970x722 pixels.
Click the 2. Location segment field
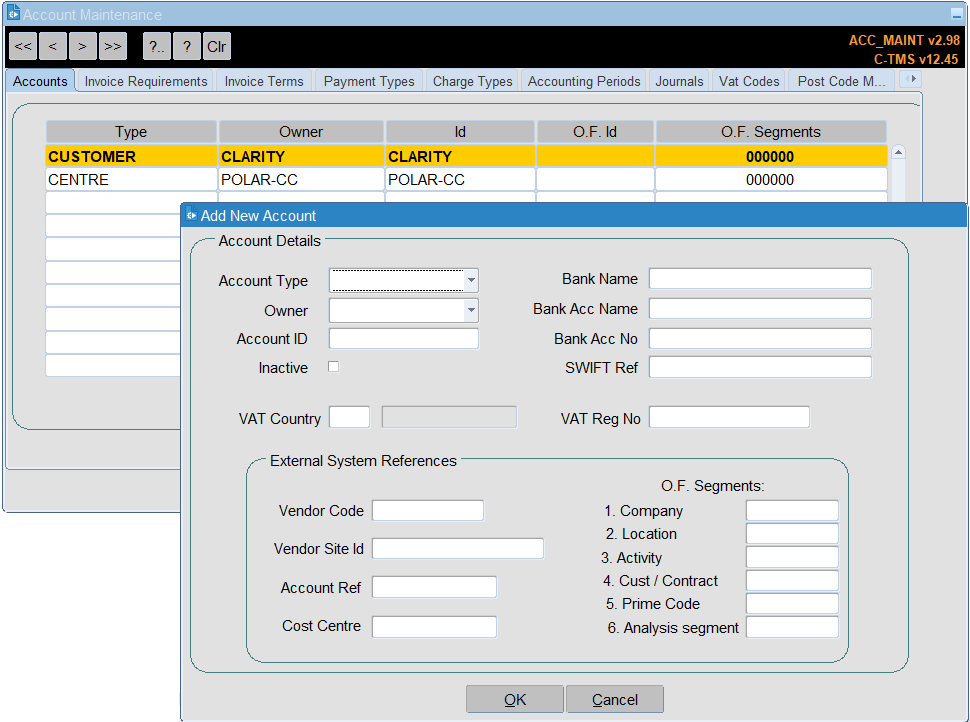pos(792,533)
